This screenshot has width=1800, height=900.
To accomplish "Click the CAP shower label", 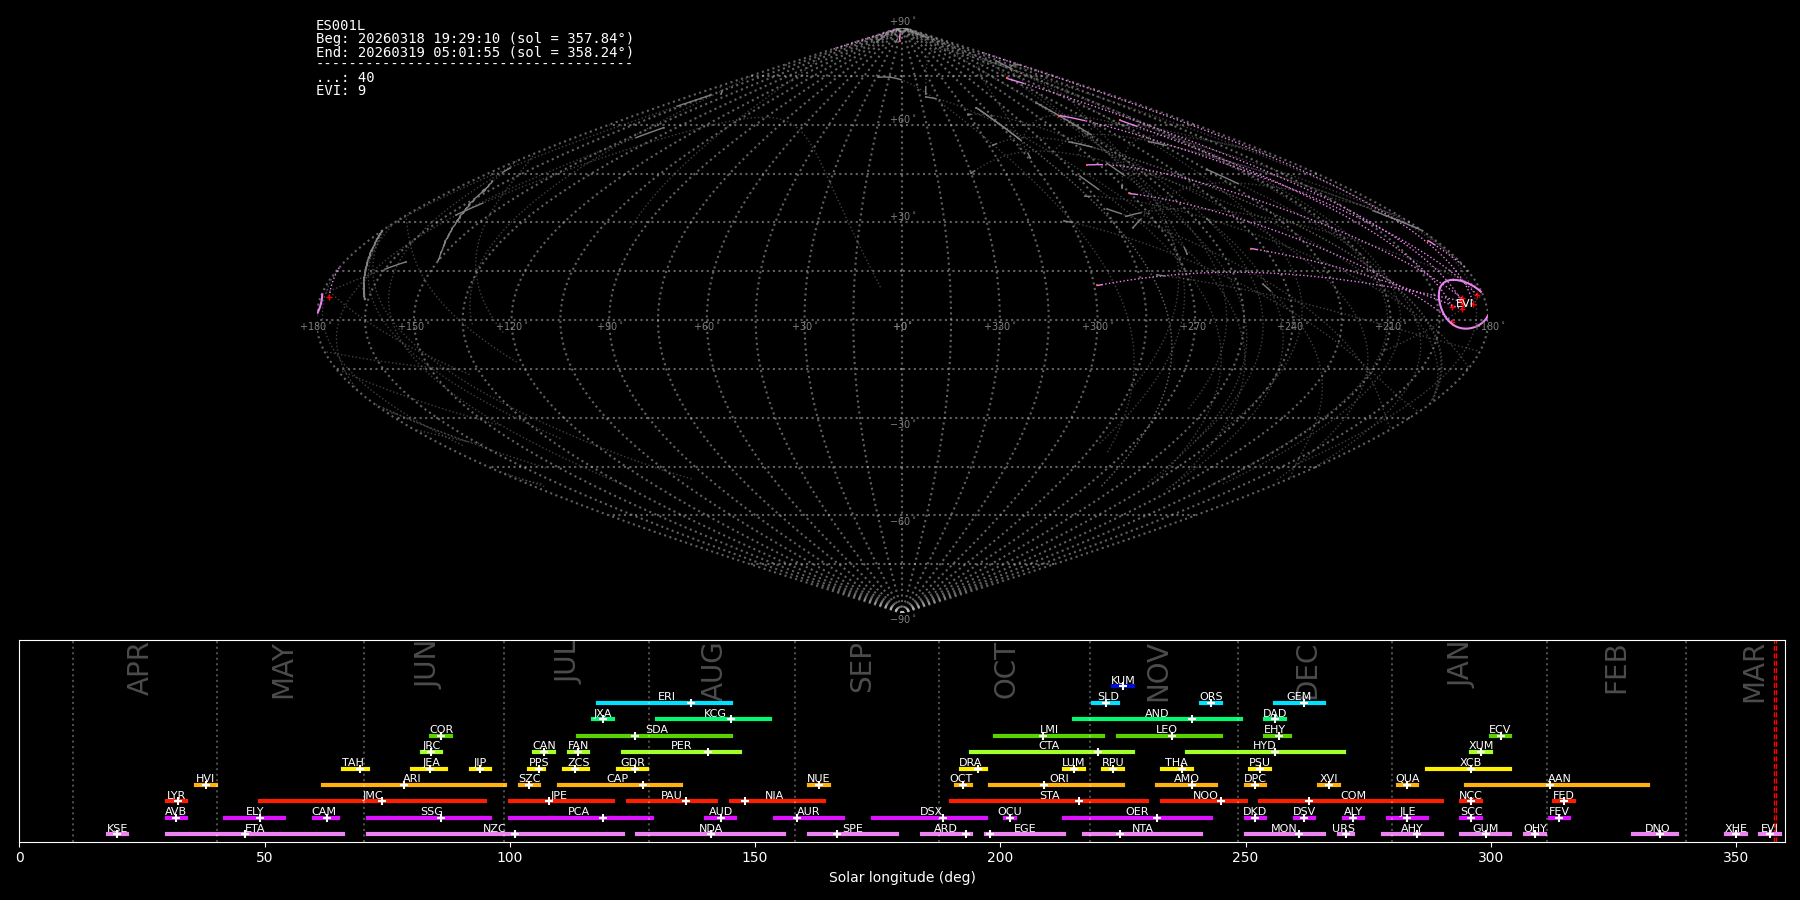I will (x=618, y=778).
